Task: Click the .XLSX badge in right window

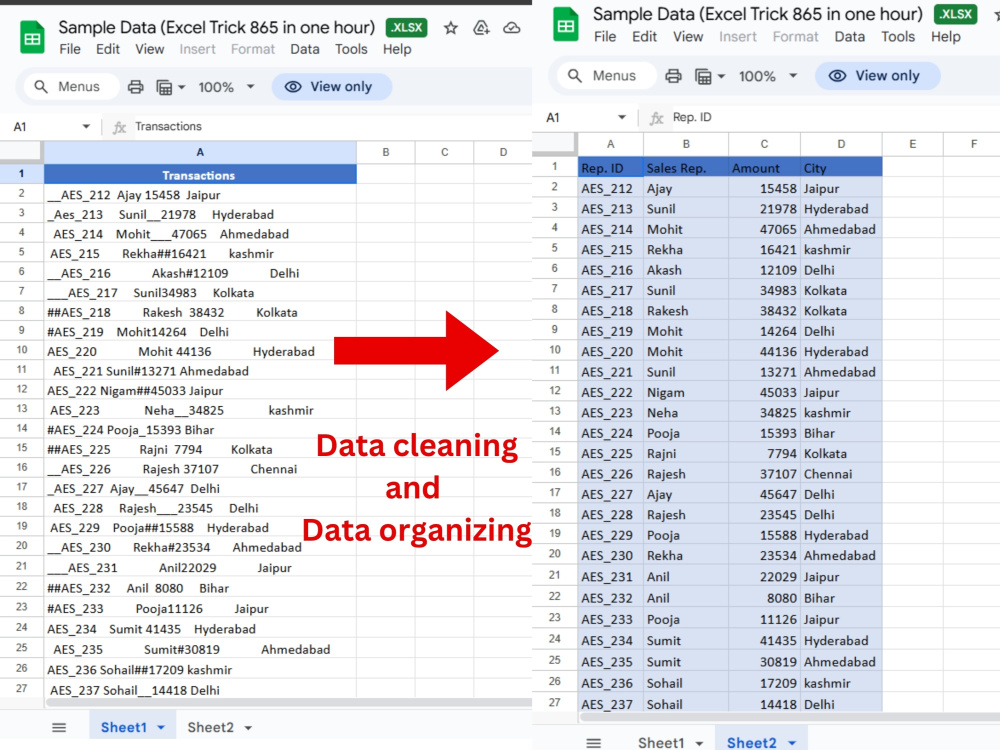Action: (955, 14)
